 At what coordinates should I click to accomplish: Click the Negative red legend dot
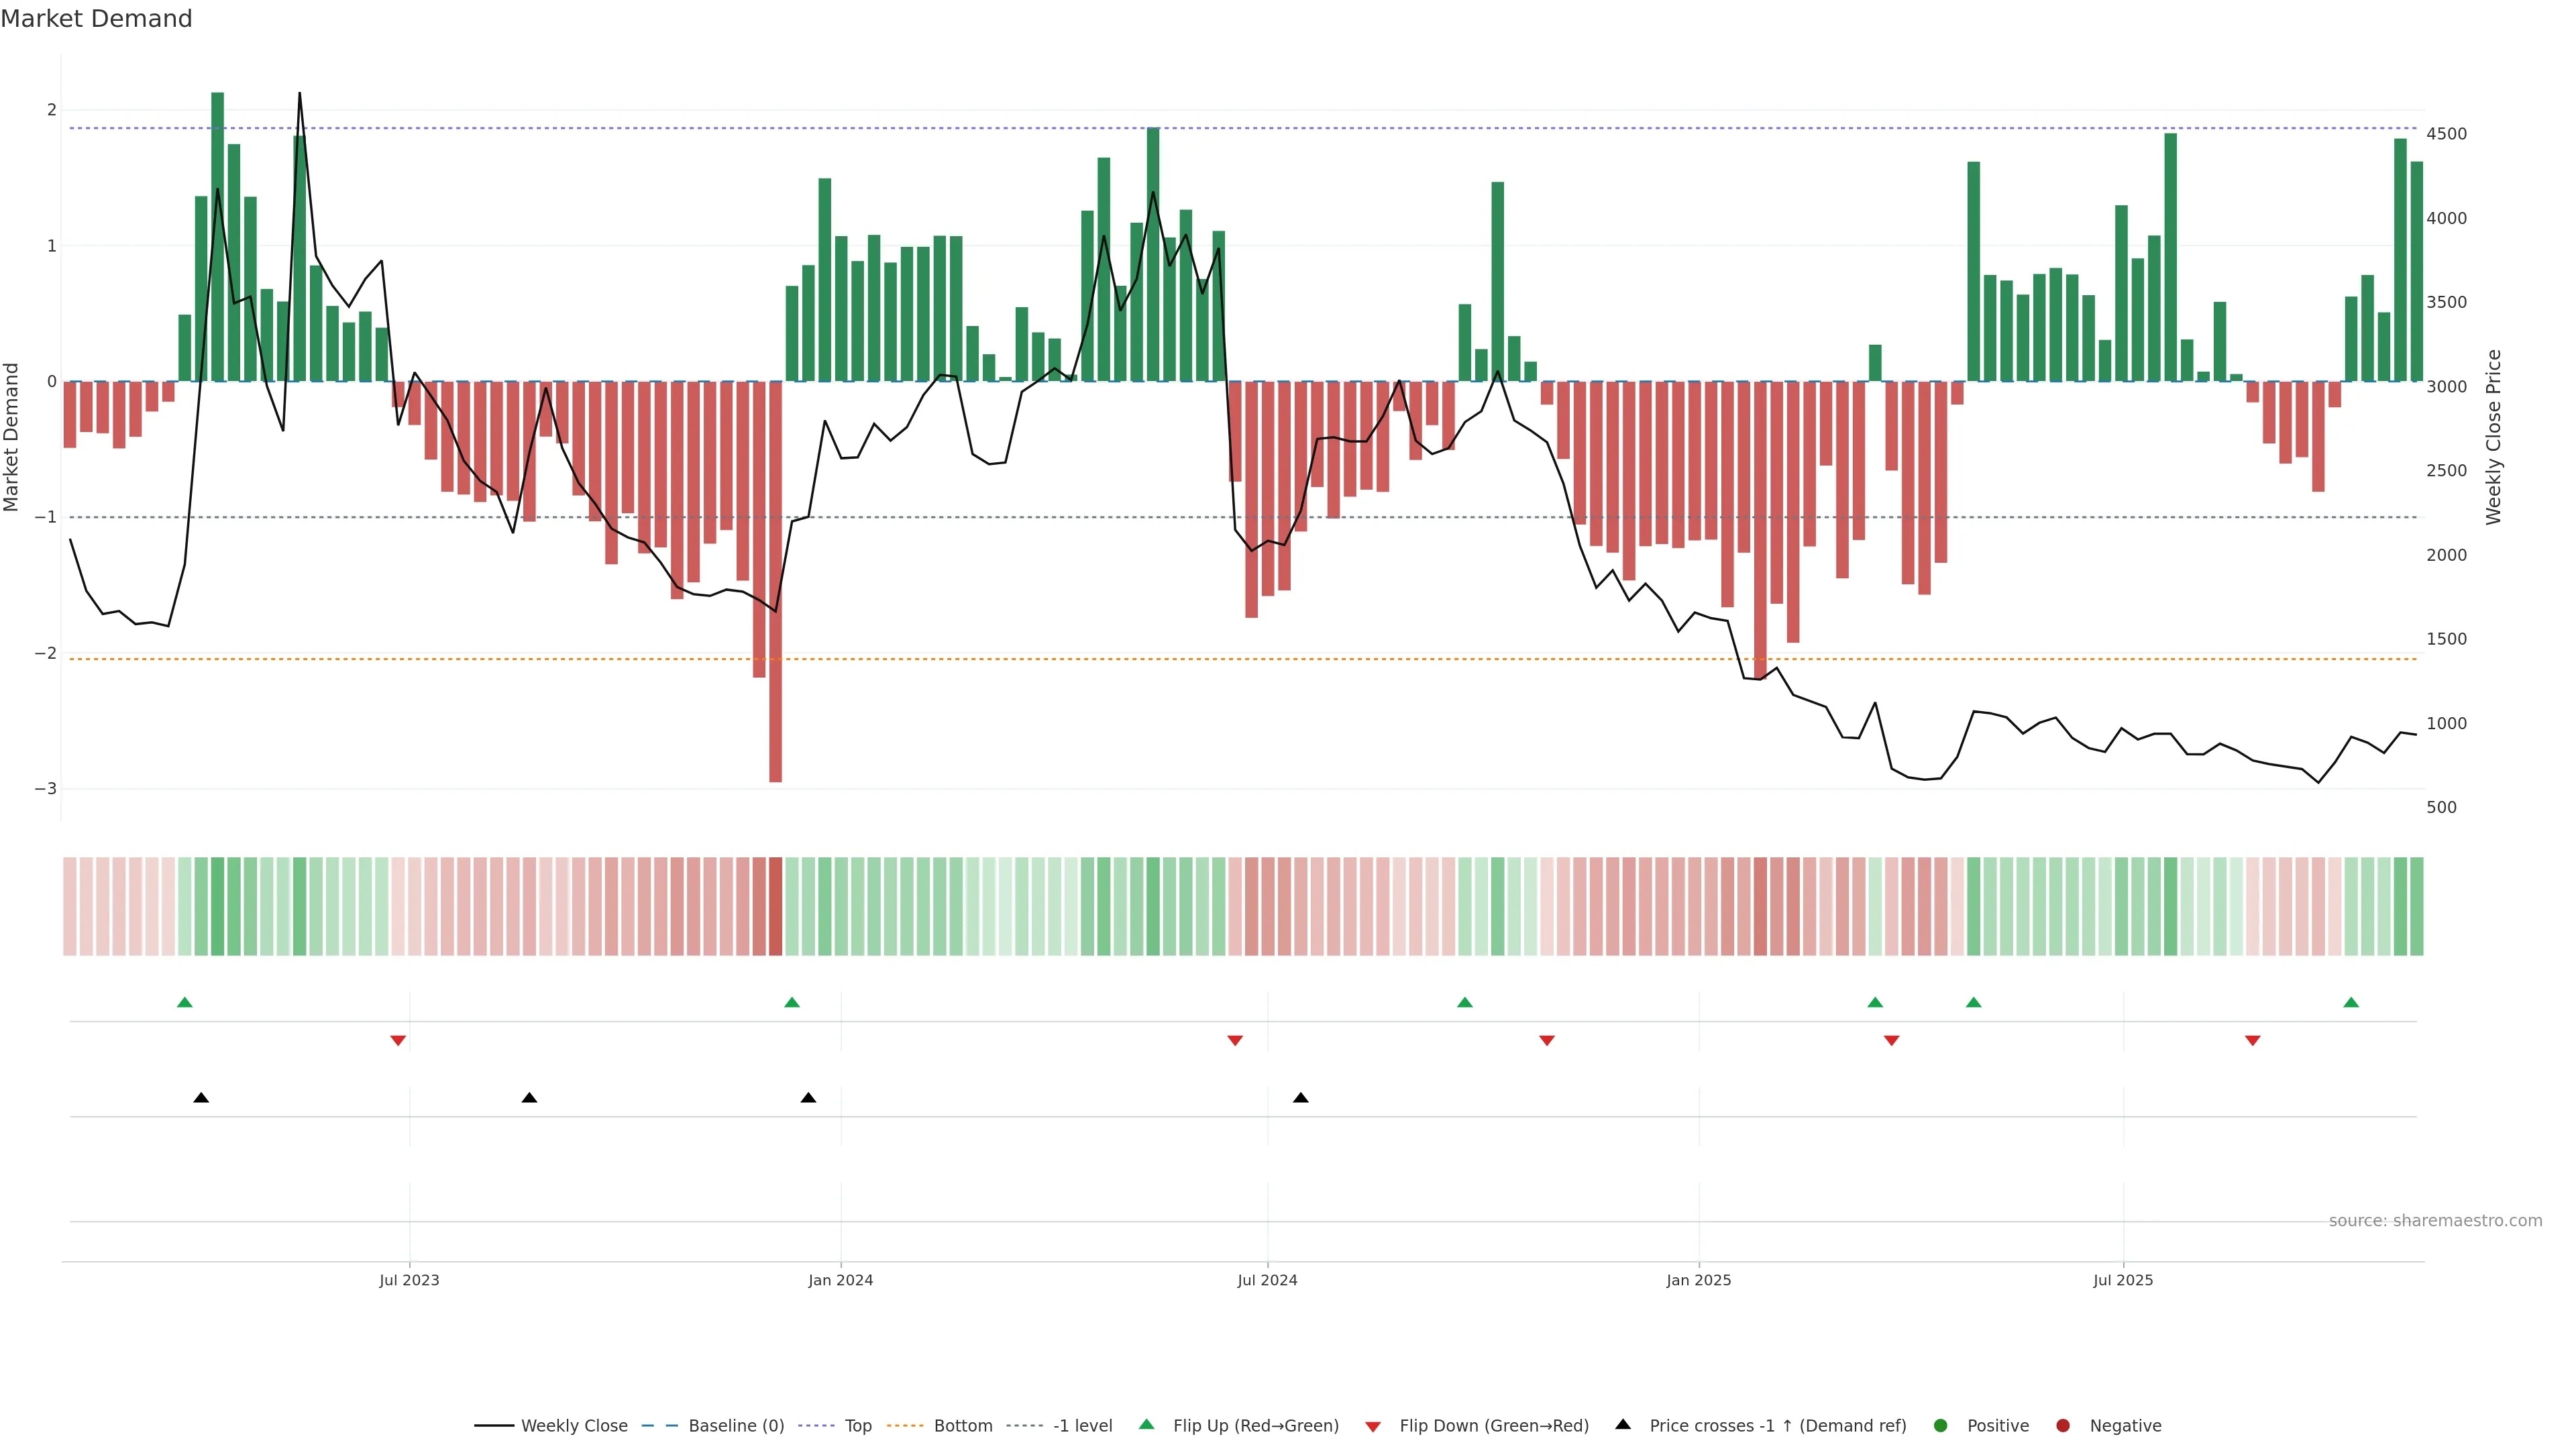pos(2063,1426)
